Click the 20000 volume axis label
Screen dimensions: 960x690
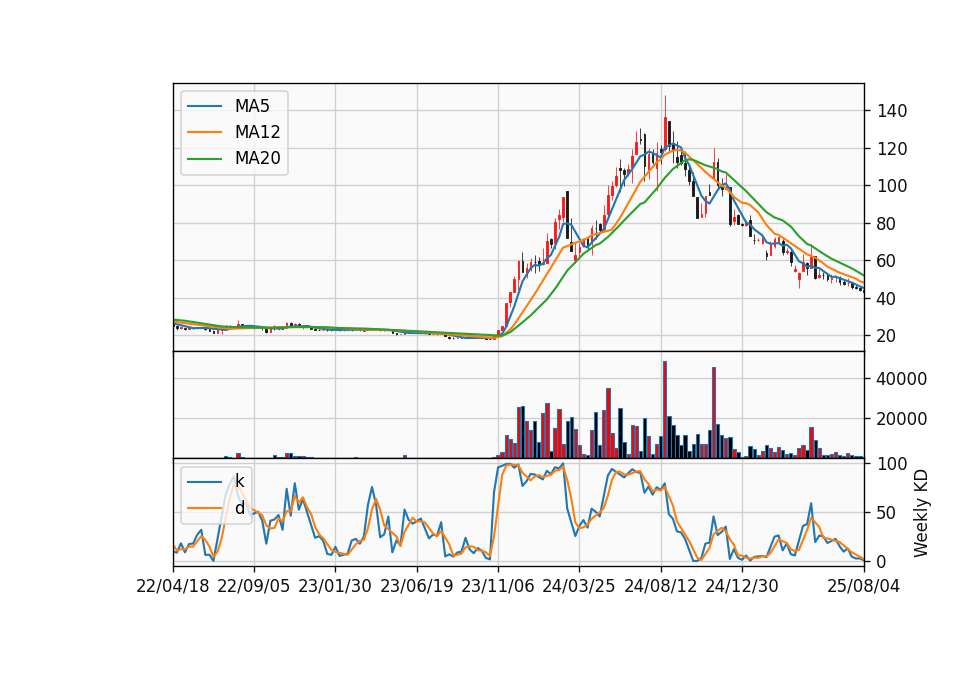click(902, 419)
